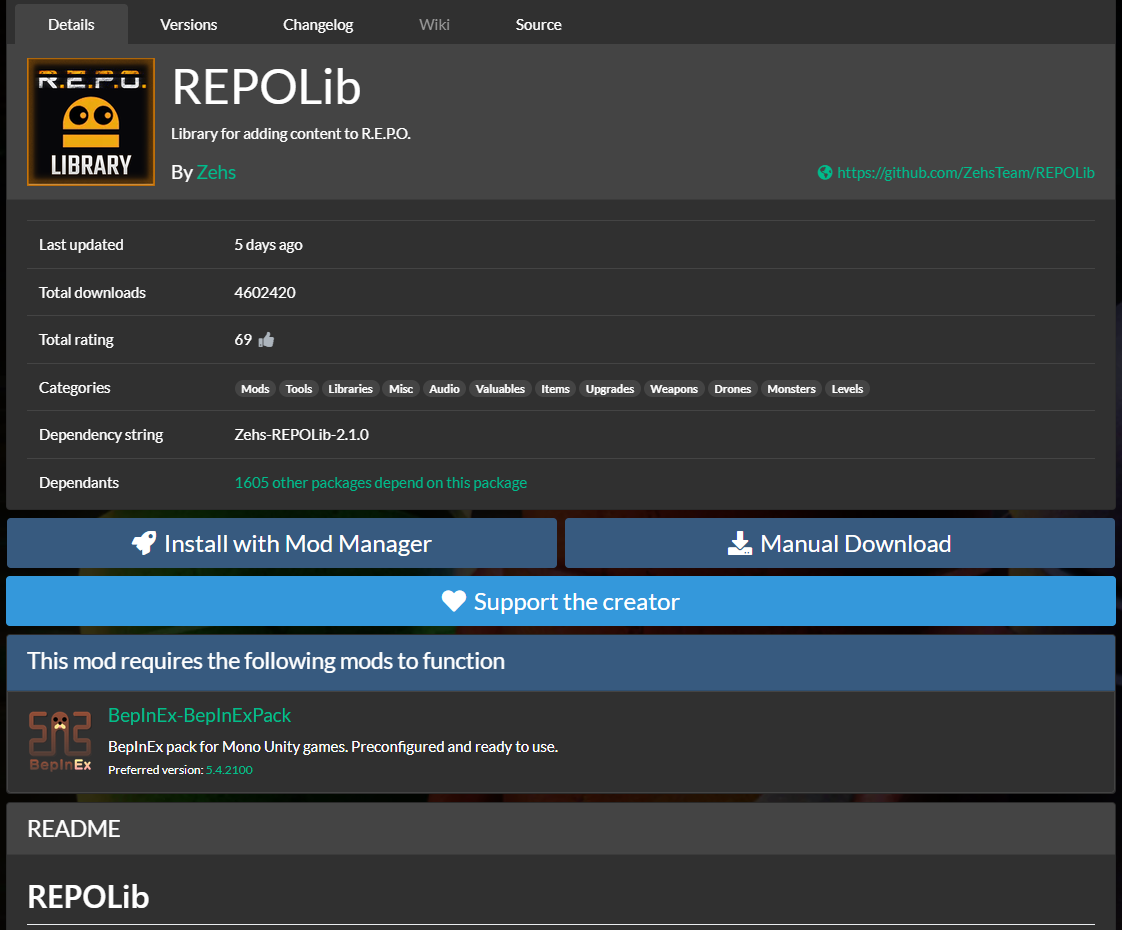Click the 'Dependants' row label
Screen dimensions: 1122x930
pos(79,483)
